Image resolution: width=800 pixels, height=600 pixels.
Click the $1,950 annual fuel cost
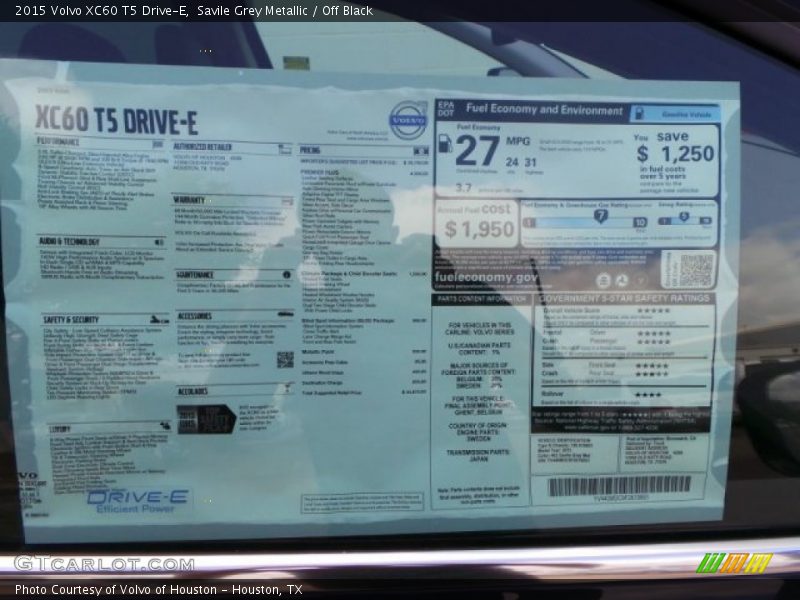point(479,229)
